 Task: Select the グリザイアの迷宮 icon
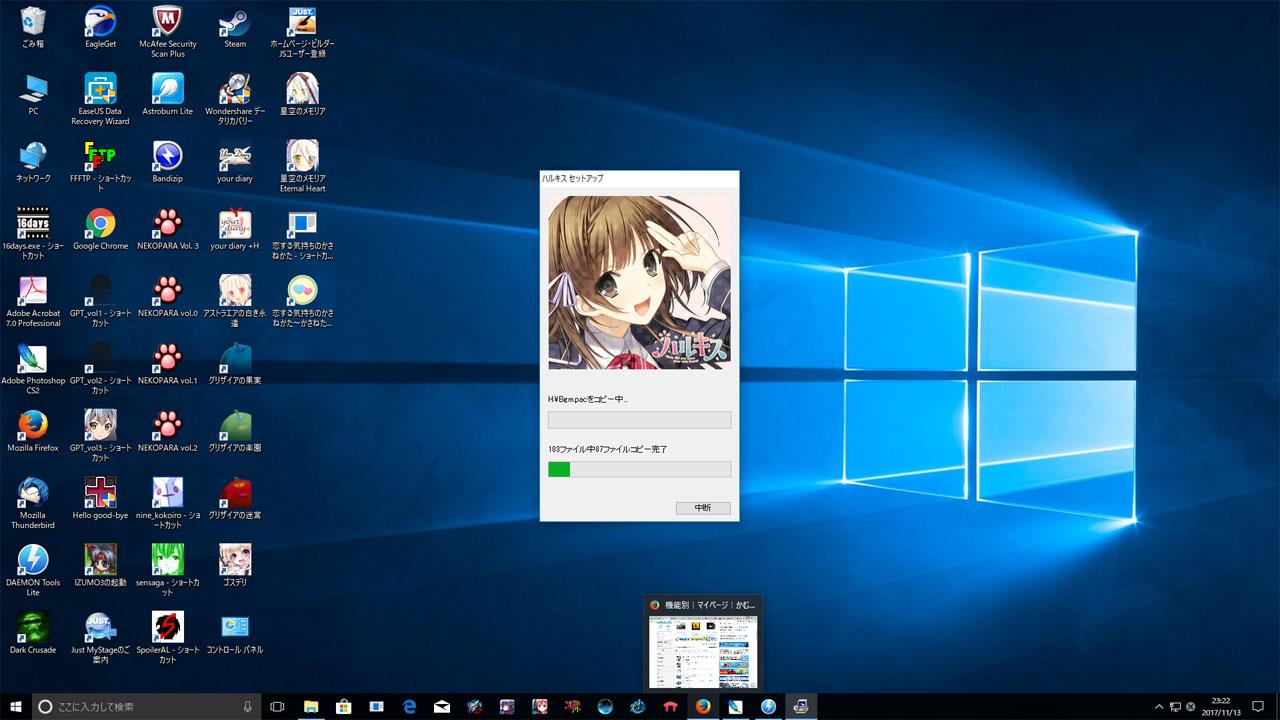(x=235, y=497)
